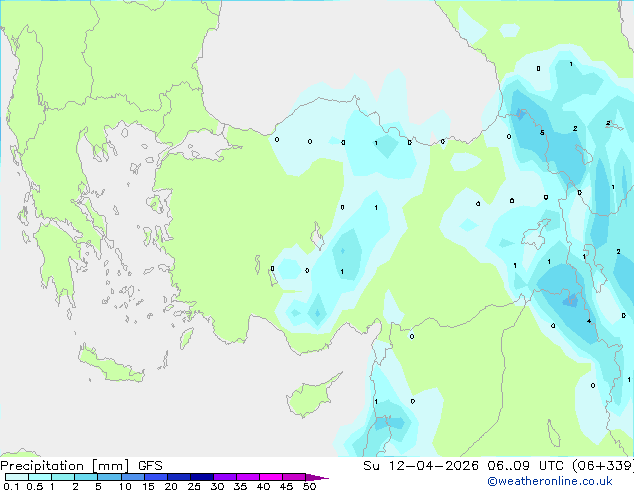Click the "(06+339)" forecast offset text

(x=603, y=466)
